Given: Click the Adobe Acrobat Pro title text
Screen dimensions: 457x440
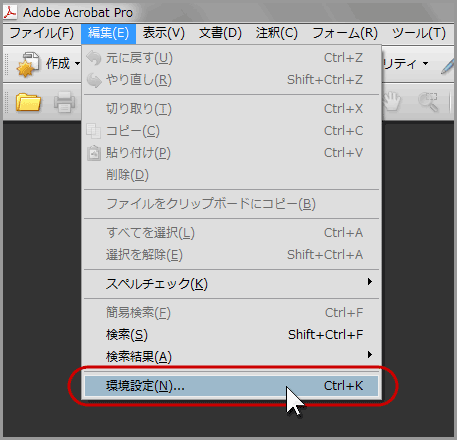Looking at the screenshot, I should (78, 13).
